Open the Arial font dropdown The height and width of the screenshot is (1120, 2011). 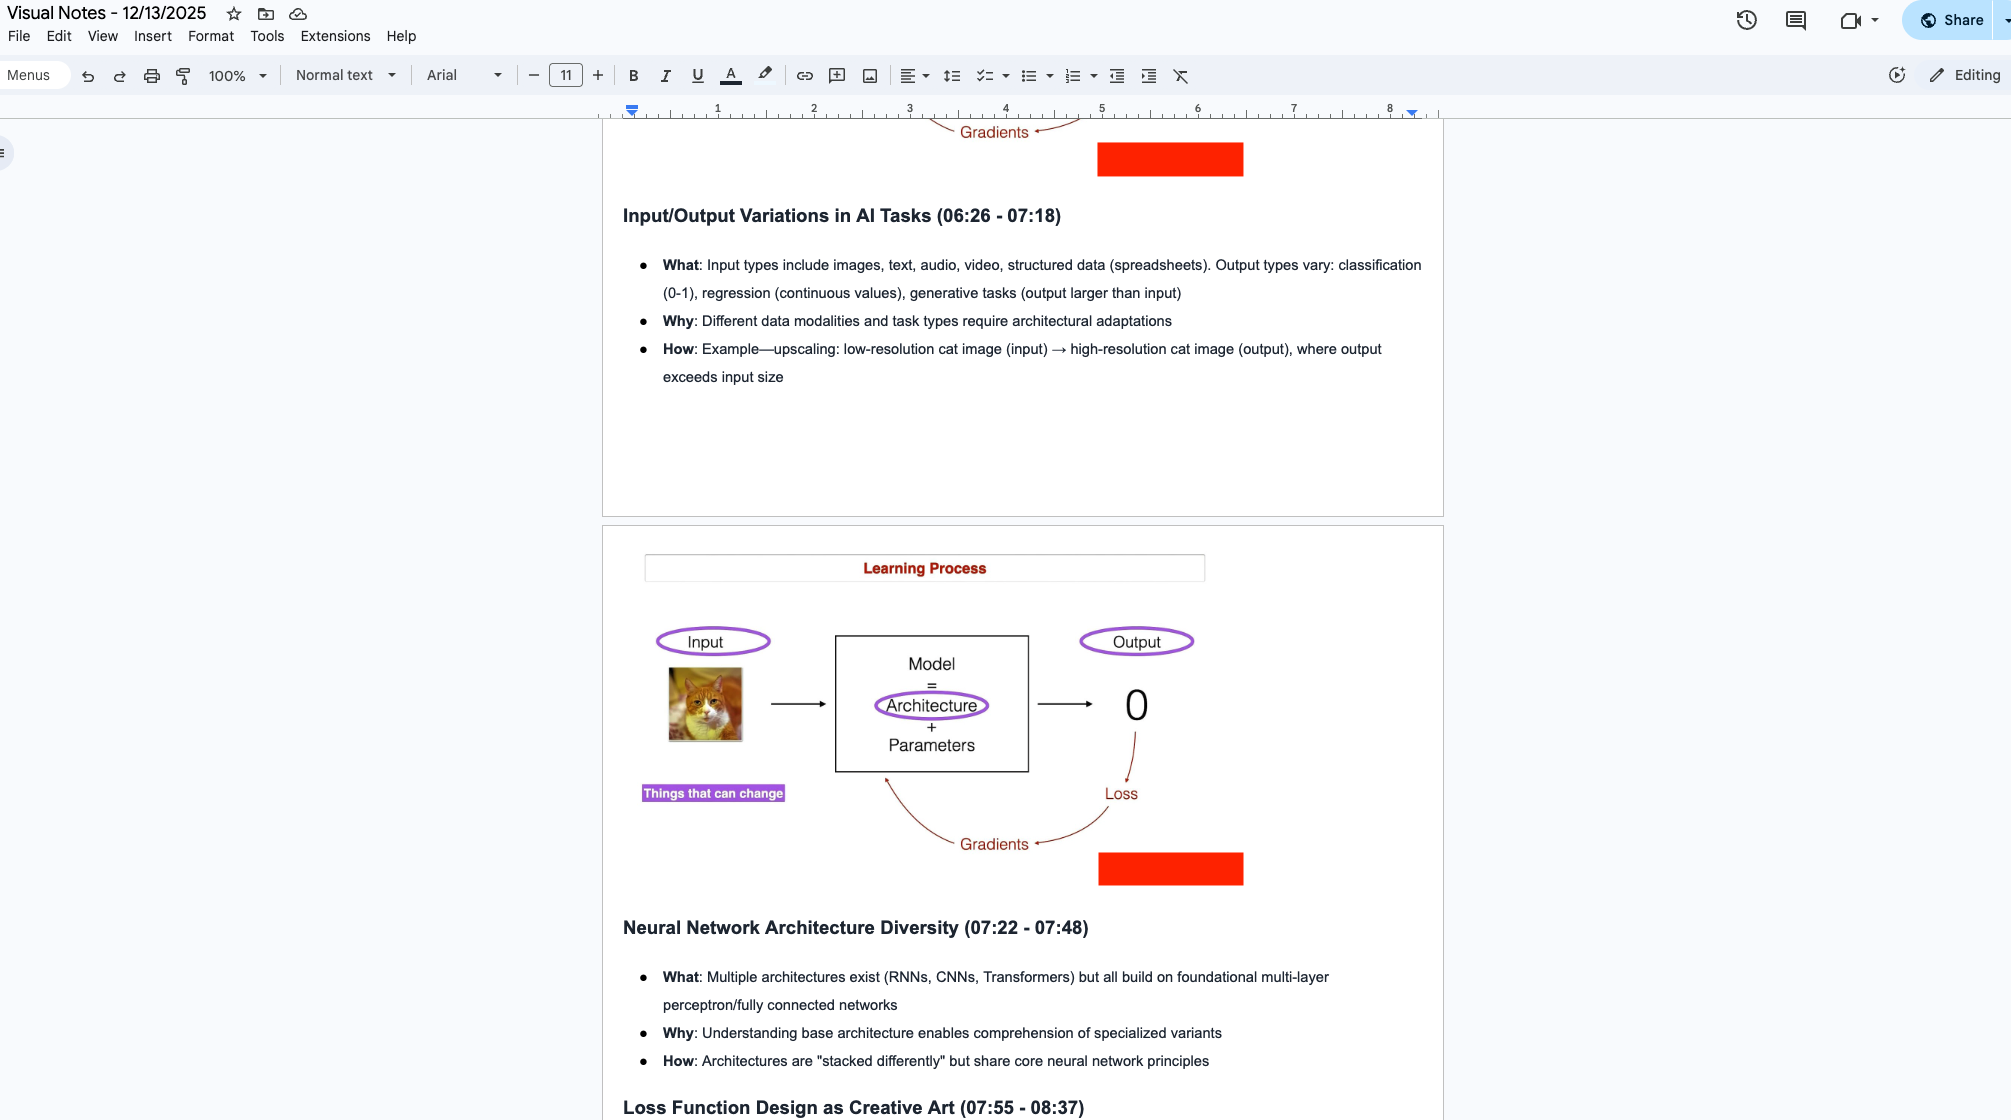pos(464,76)
